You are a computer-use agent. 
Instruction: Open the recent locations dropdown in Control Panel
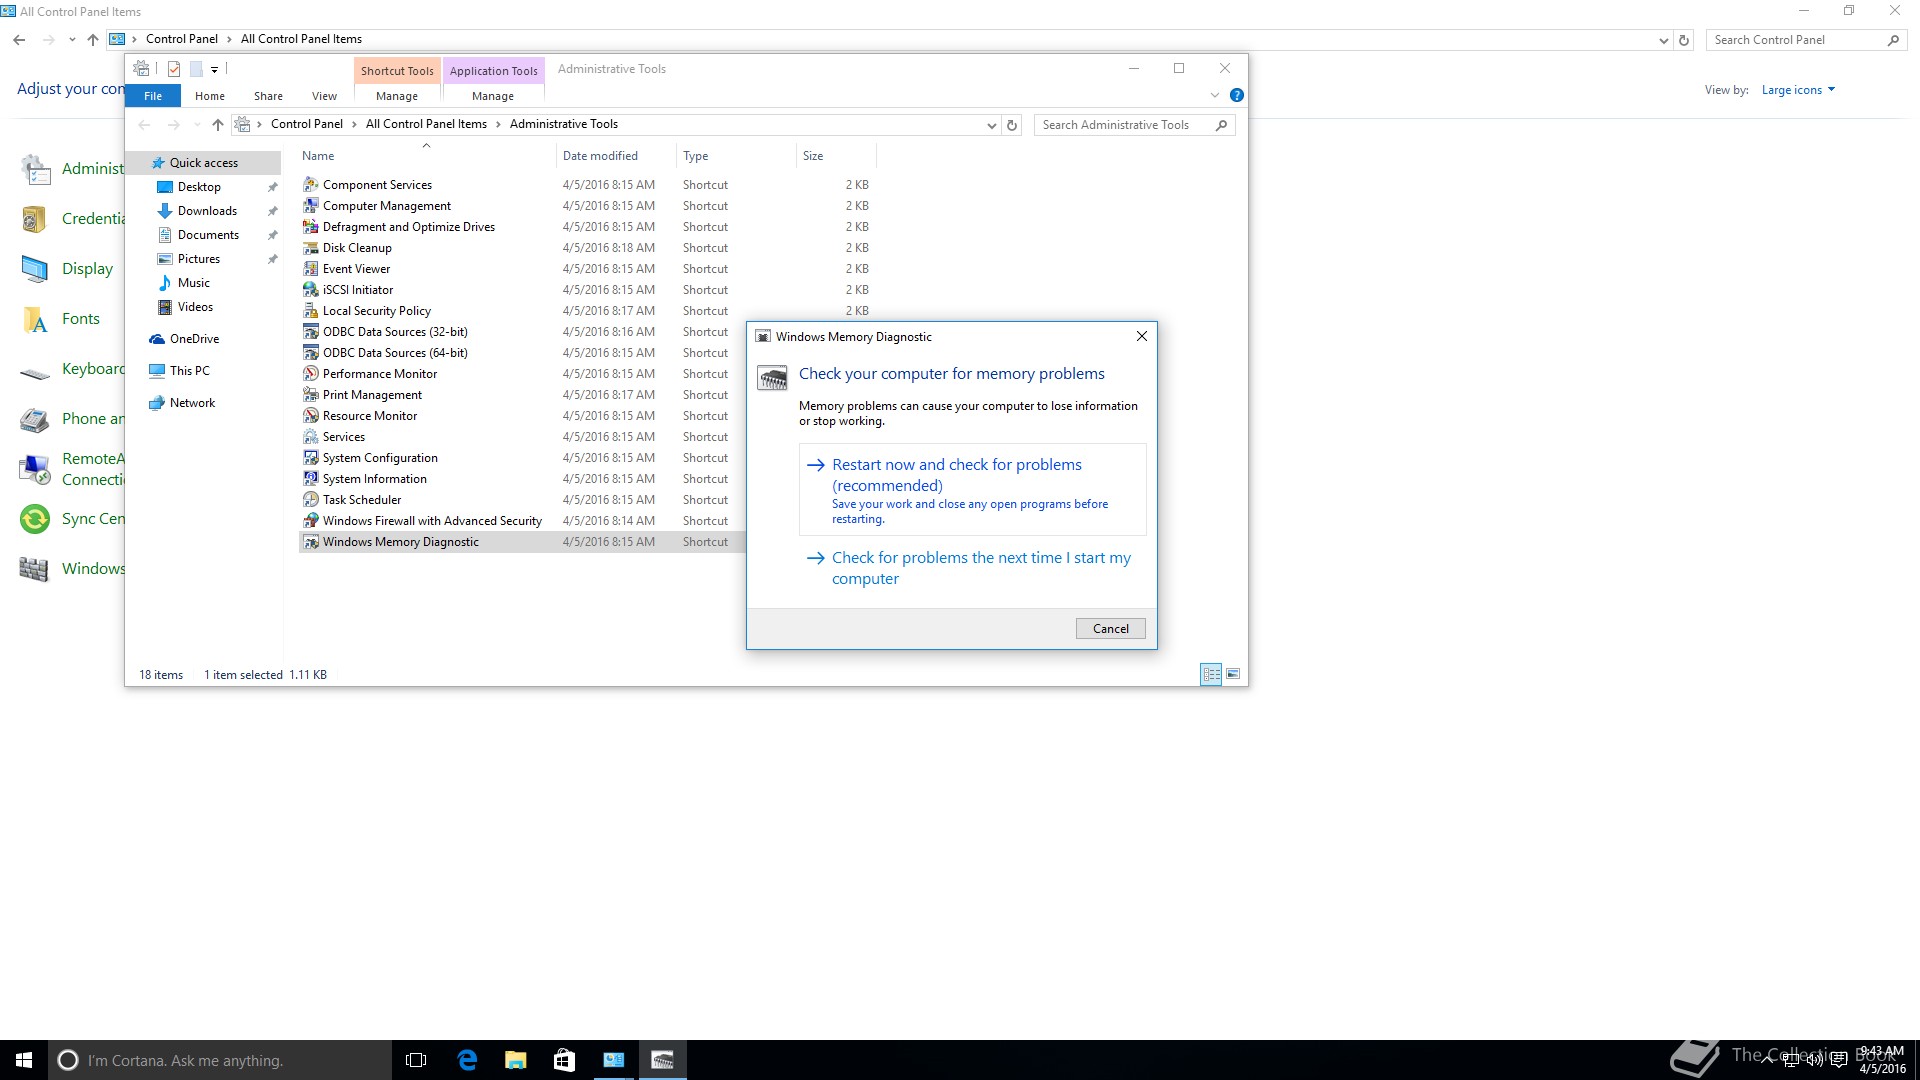(x=72, y=40)
